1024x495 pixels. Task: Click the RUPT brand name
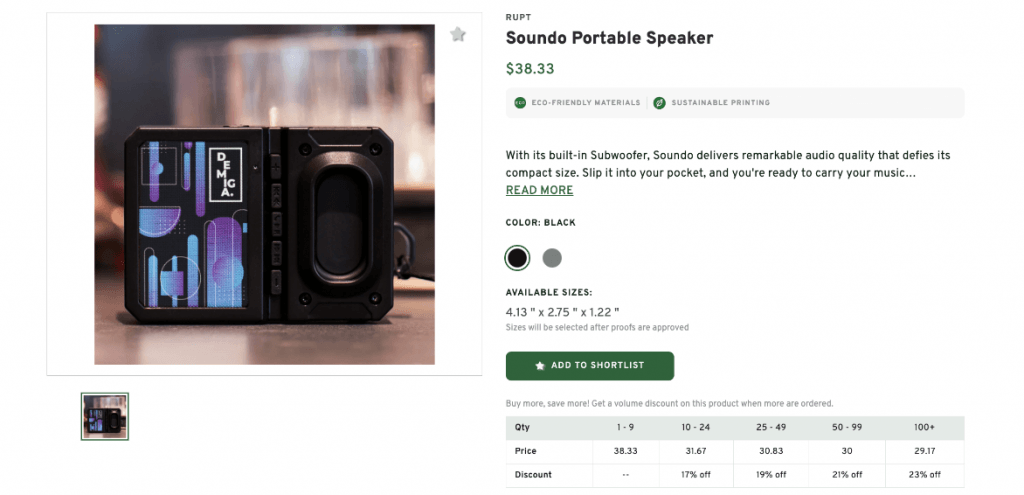pyautogui.click(x=517, y=15)
